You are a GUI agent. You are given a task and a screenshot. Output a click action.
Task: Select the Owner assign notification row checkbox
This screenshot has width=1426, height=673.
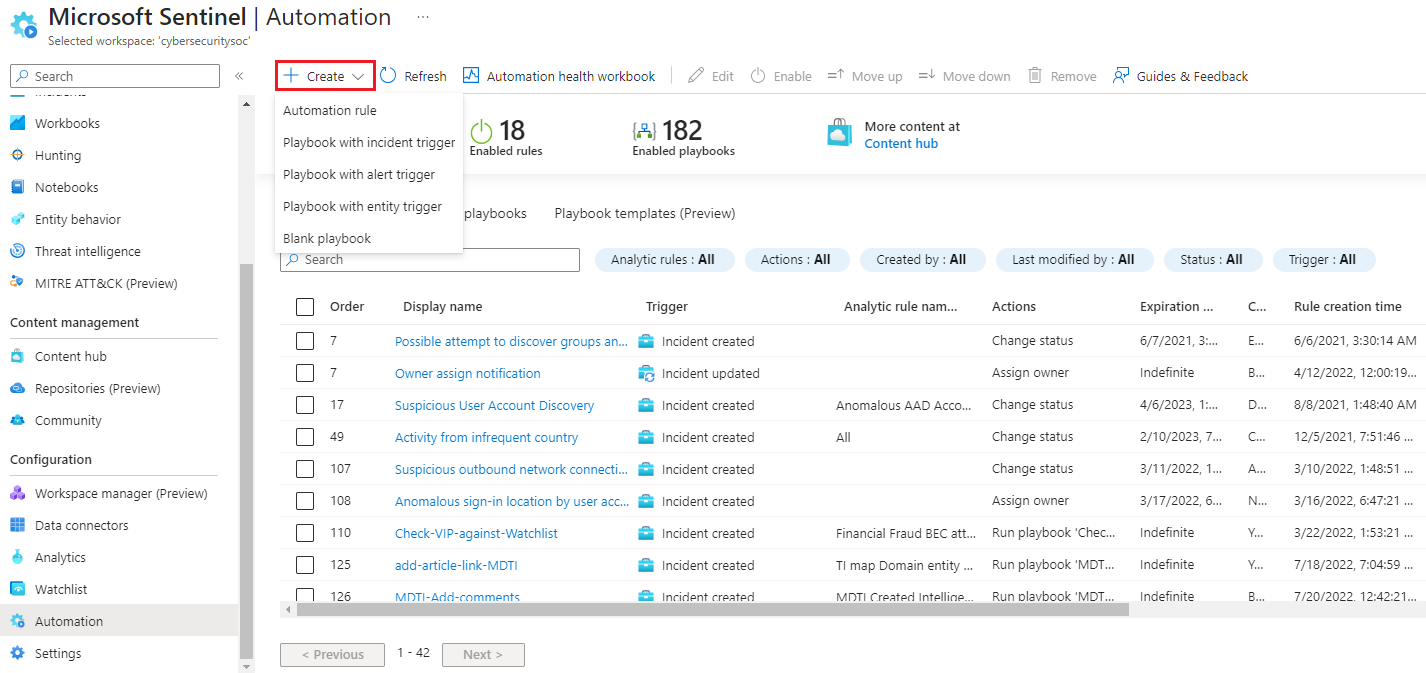click(305, 373)
